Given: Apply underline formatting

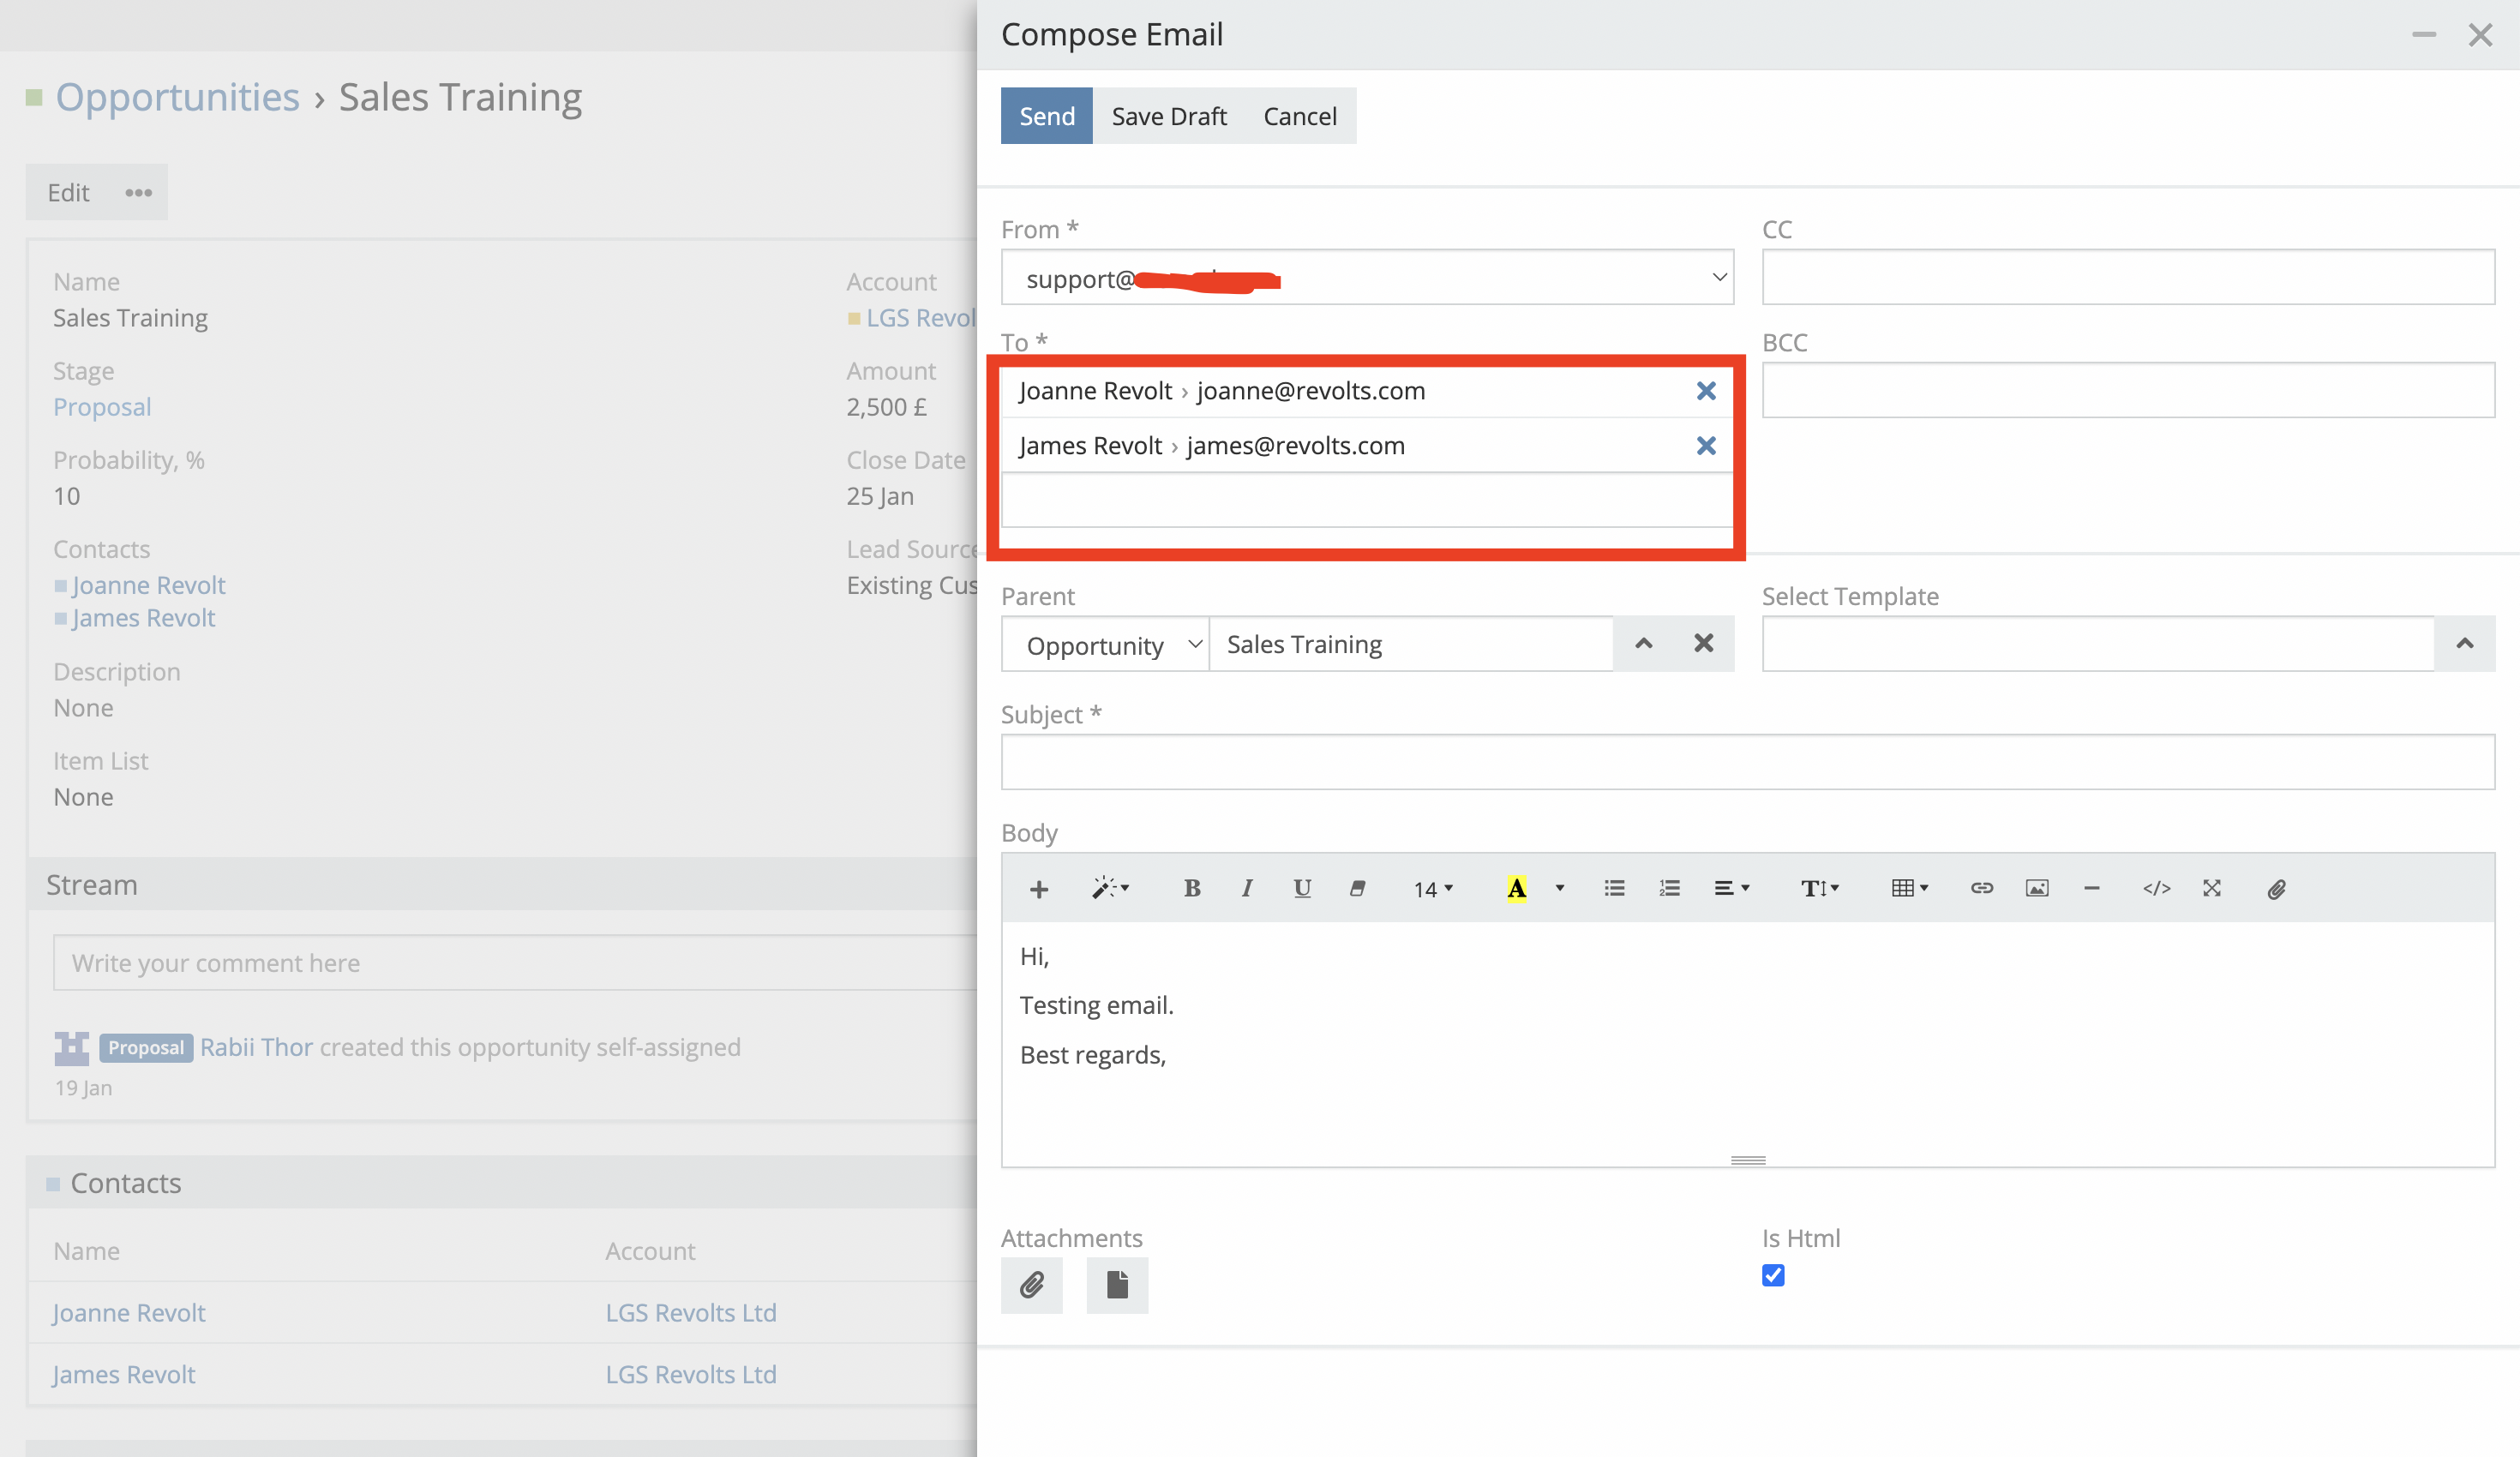Looking at the screenshot, I should [1302, 888].
